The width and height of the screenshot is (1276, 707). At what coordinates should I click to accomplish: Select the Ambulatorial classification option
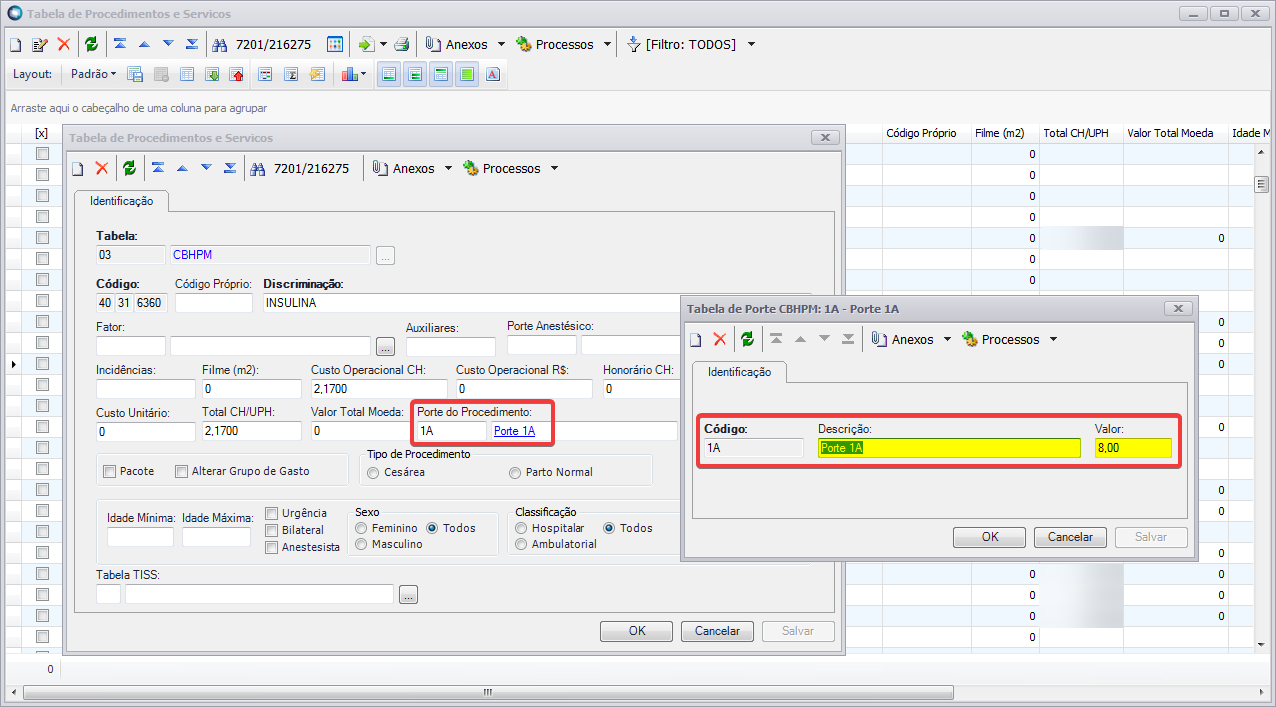[521, 544]
